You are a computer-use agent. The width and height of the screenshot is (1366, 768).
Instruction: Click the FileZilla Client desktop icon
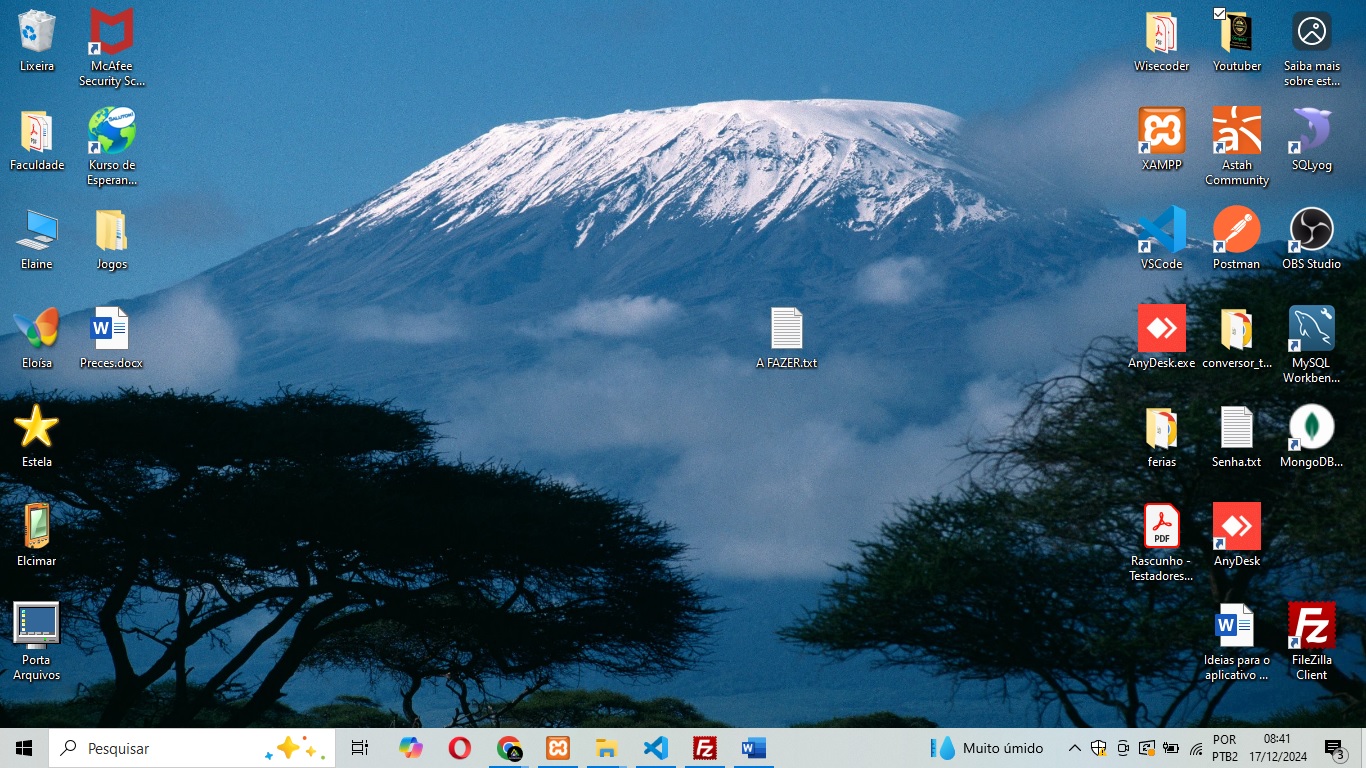(1311, 627)
